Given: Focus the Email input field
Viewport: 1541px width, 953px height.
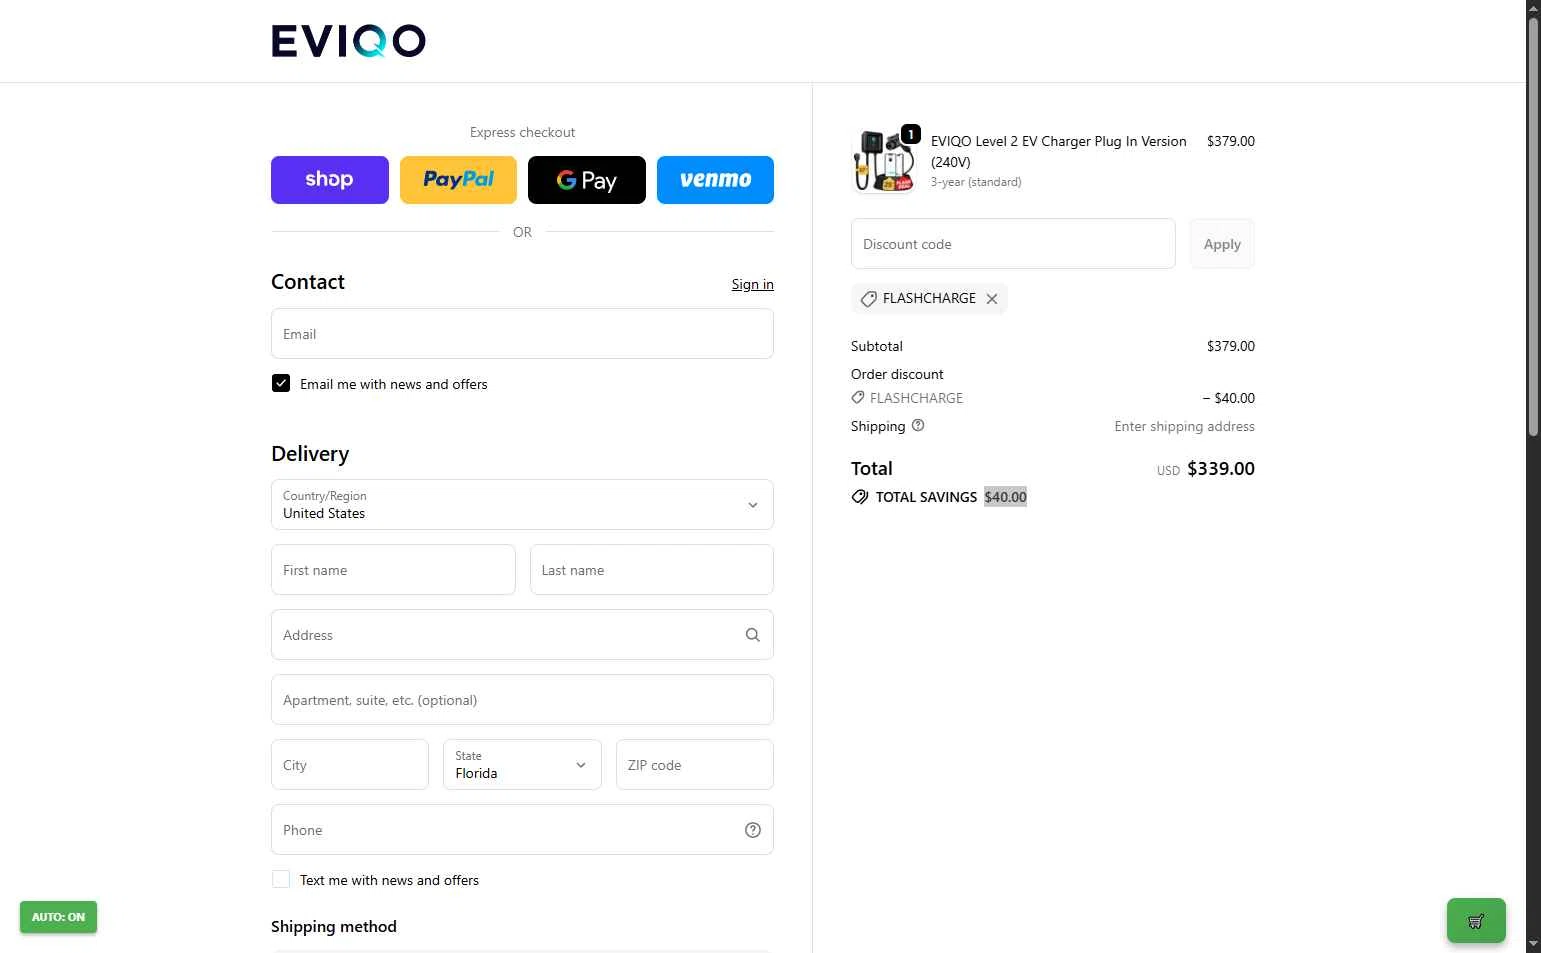Looking at the screenshot, I should 522,334.
